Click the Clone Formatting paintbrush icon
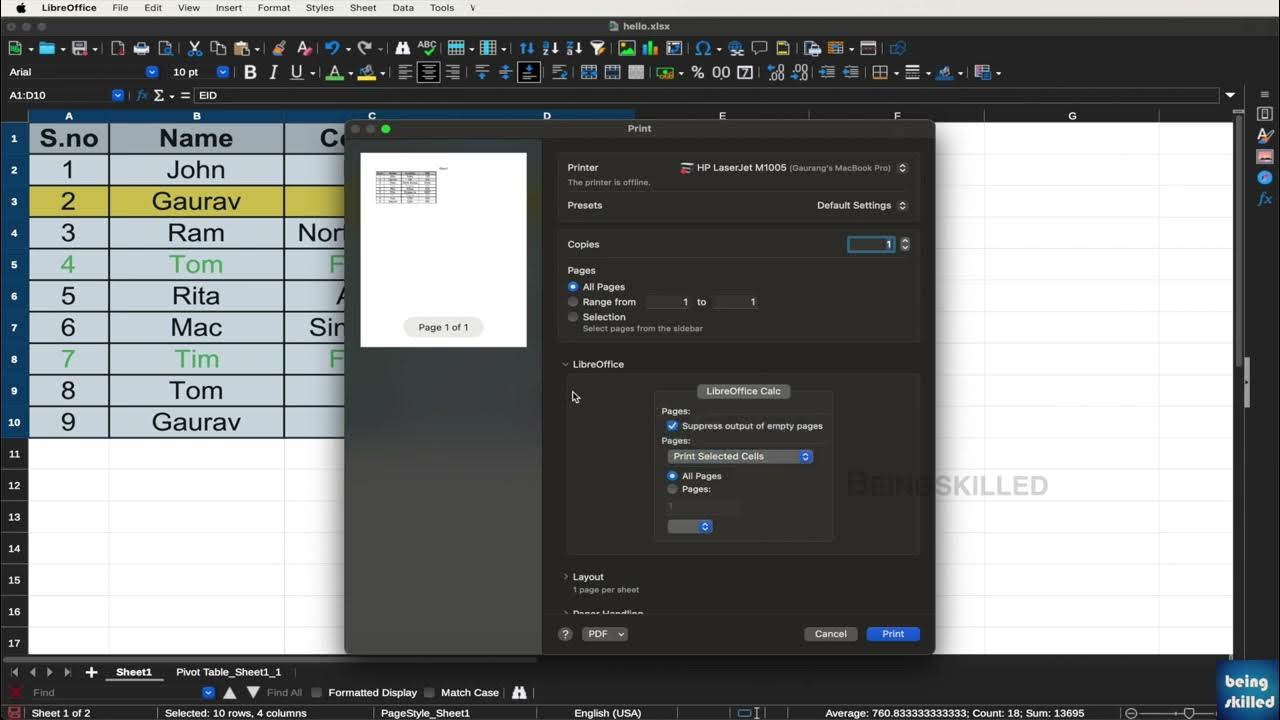The height and width of the screenshot is (720, 1280). pyautogui.click(x=279, y=48)
